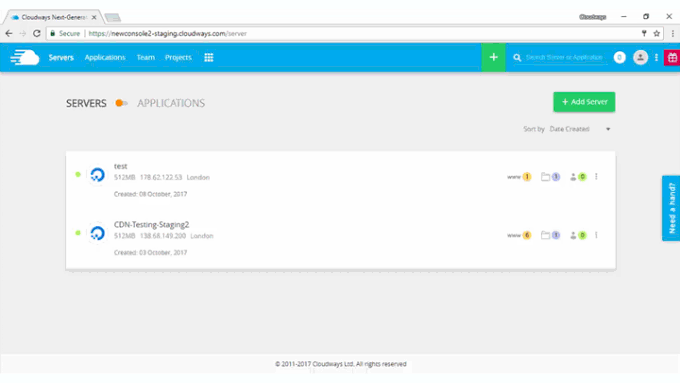Switch to APPLICATIONS view heading
Viewport: 680px width, 383px height.
171,103
